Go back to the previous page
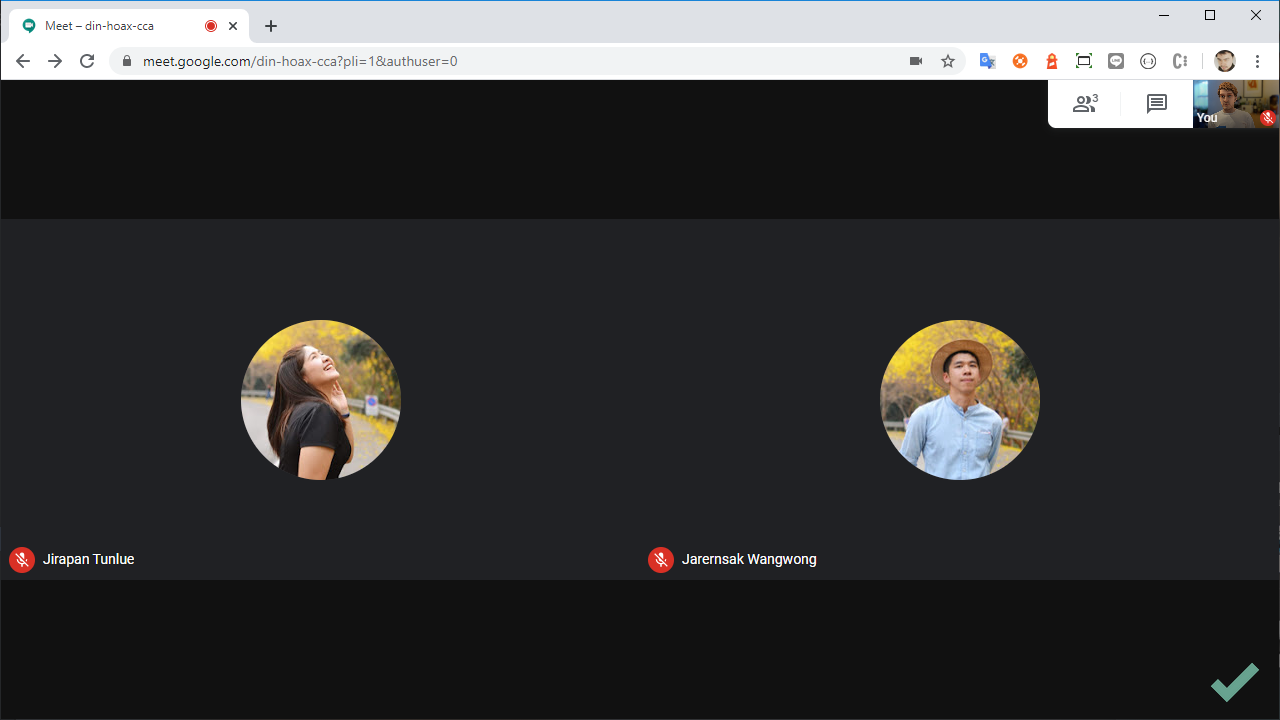 23,61
